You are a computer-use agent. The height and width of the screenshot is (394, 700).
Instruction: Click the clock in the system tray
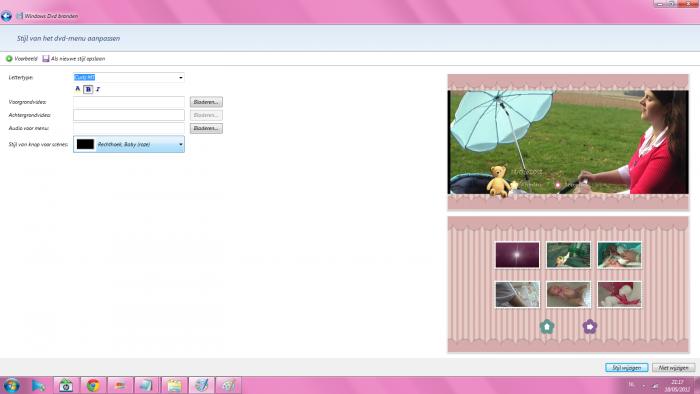tap(677, 386)
